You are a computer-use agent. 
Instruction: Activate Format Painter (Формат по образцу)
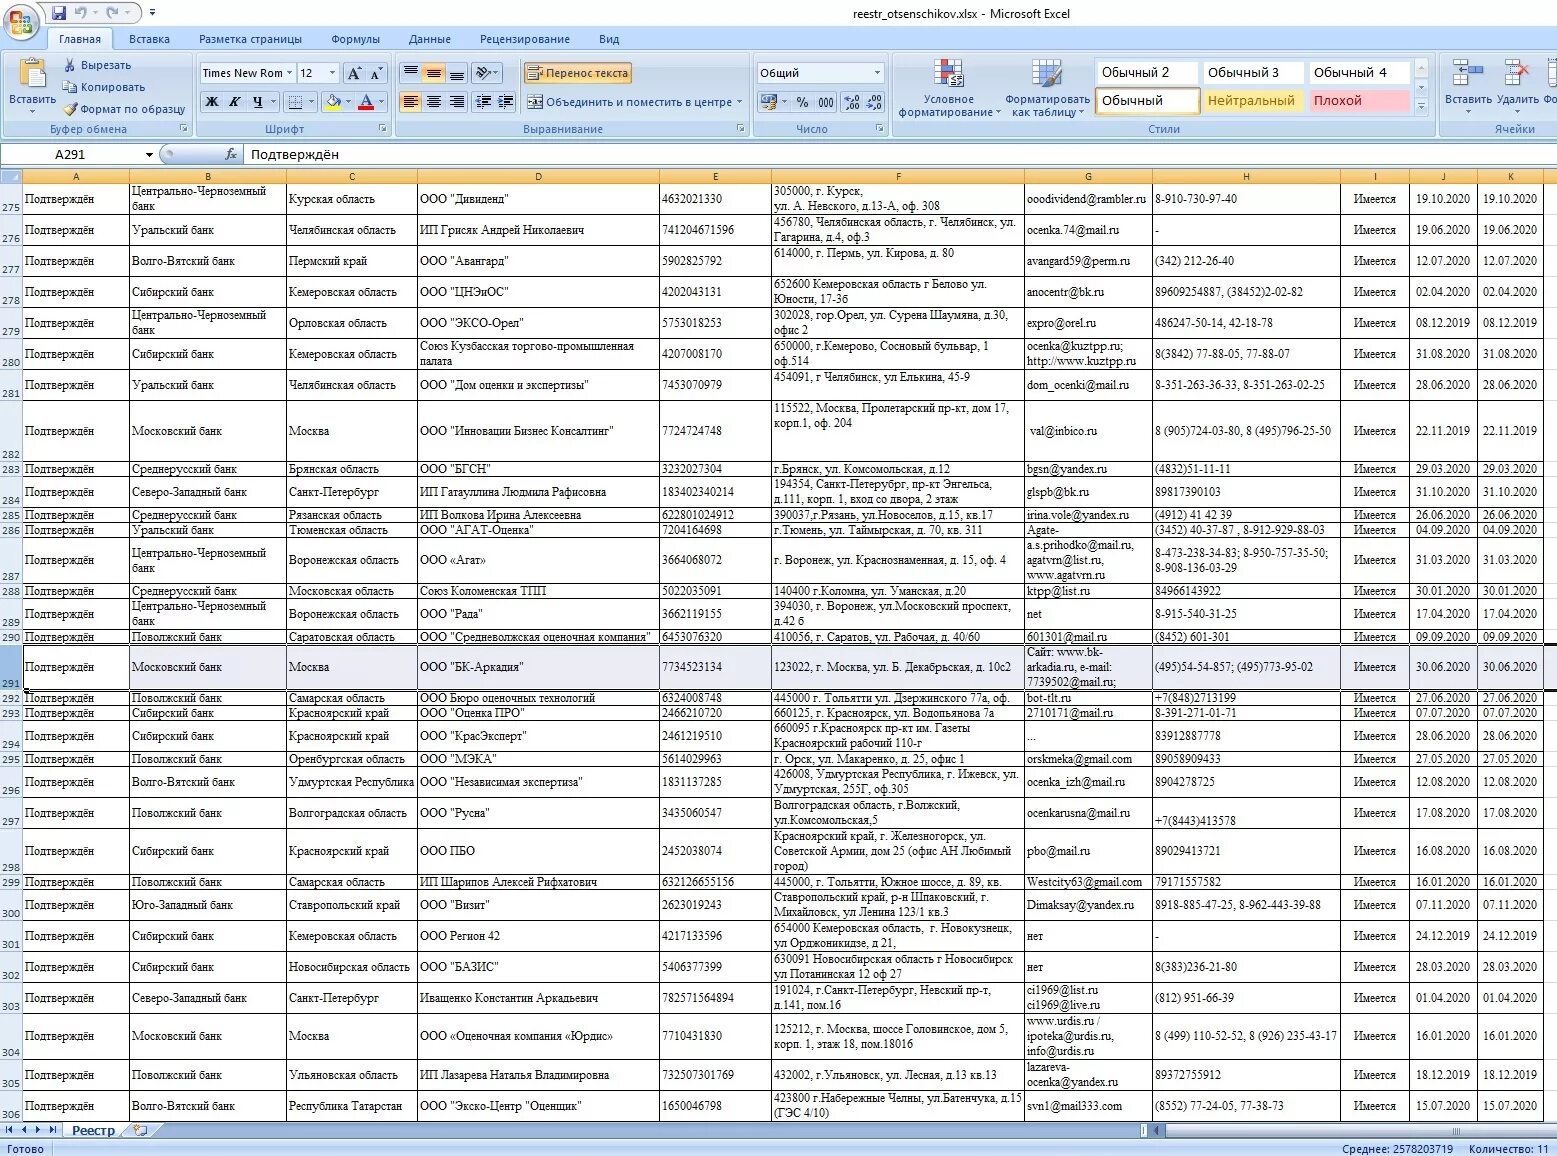point(124,109)
